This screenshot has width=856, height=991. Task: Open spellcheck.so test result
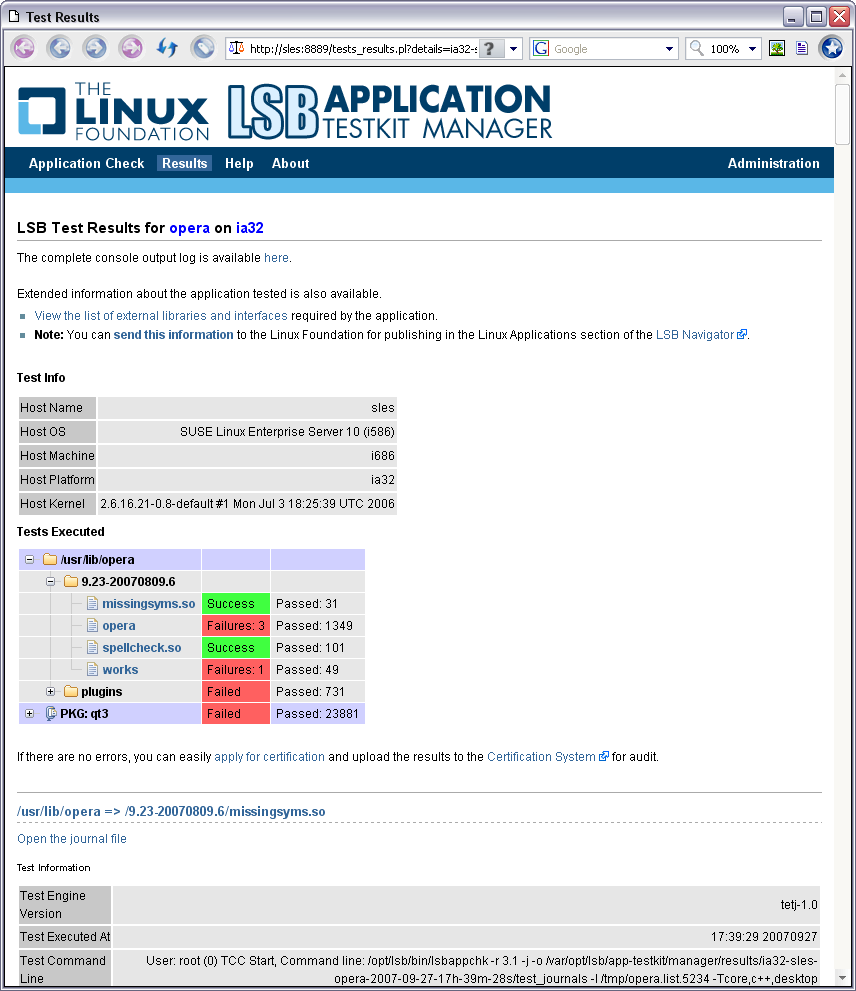(x=142, y=648)
